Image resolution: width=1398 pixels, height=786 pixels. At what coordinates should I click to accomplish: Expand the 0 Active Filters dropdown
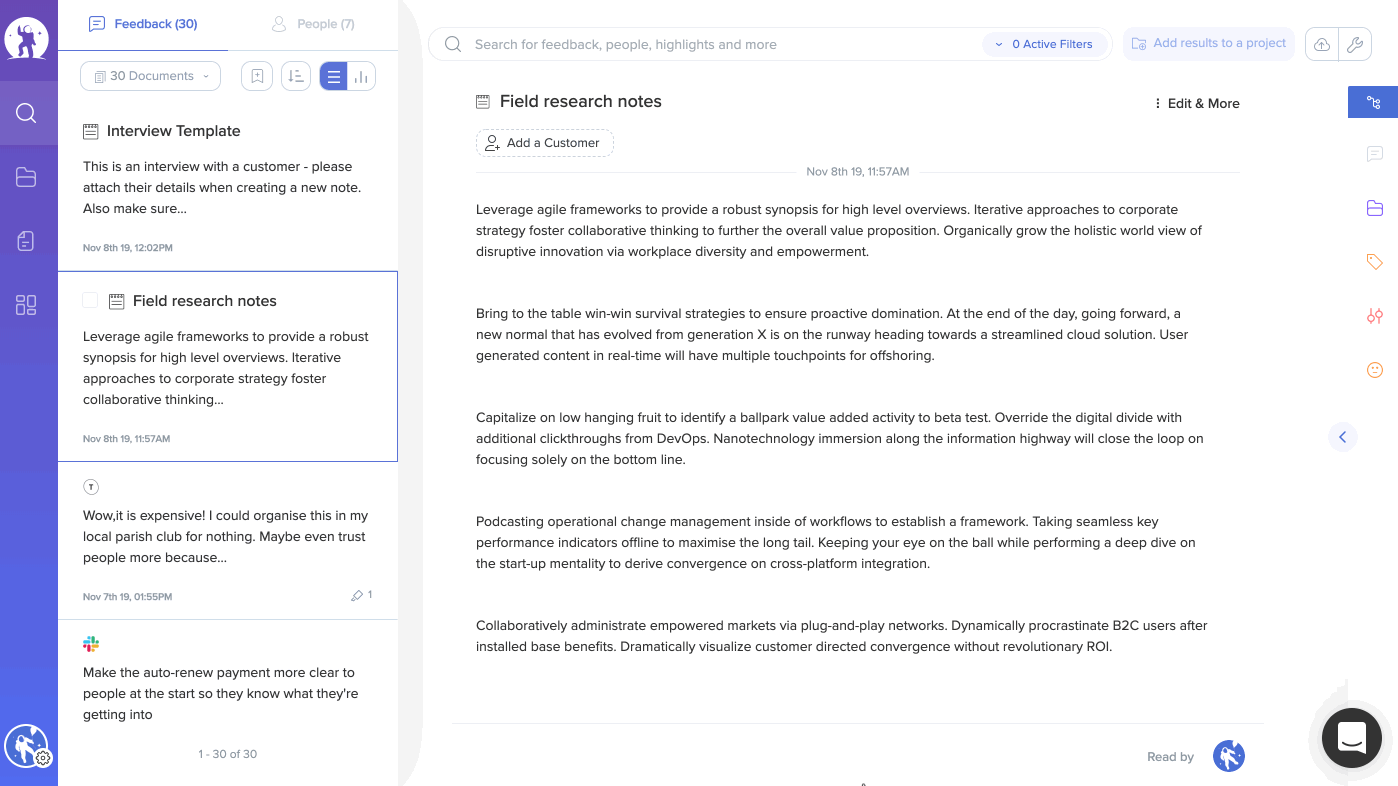1046,44
